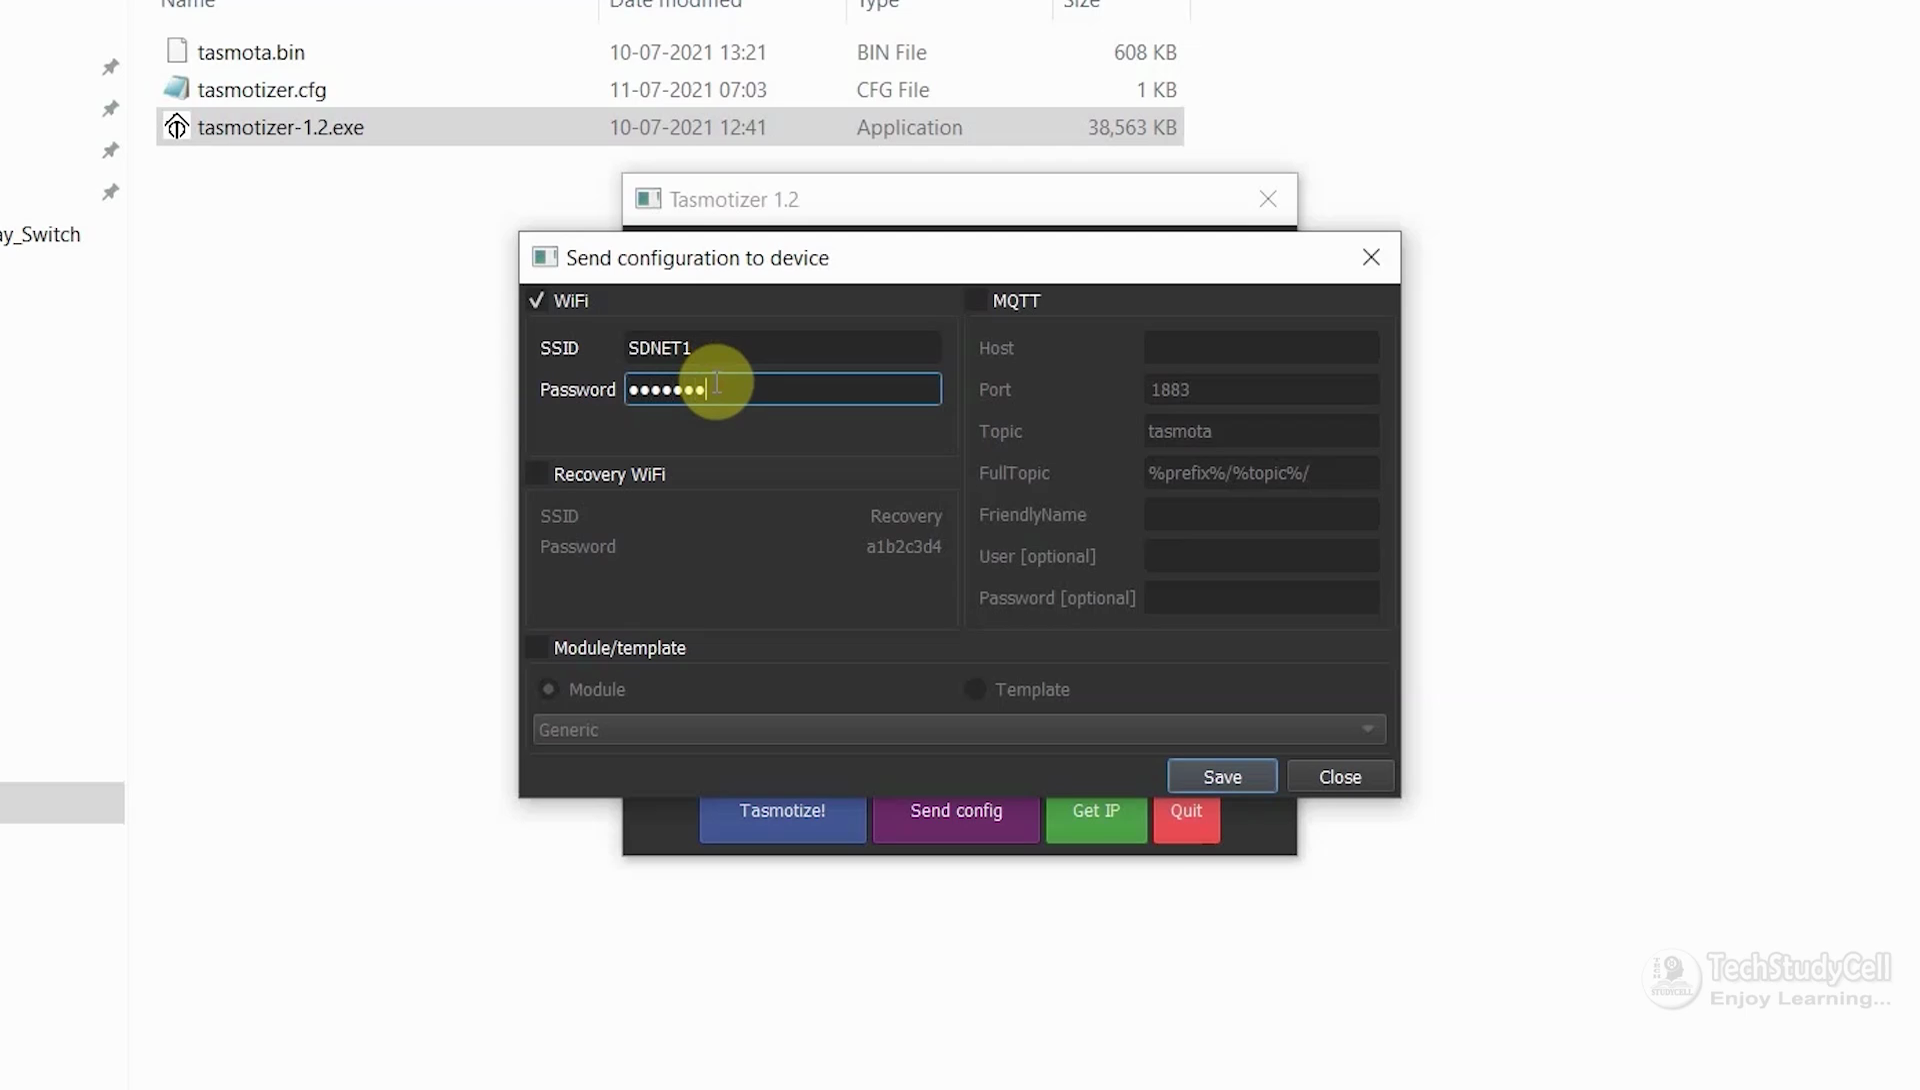Close the Send configuration to device dialog
Screen dimensions: 1920x1090
point(1371,257)
